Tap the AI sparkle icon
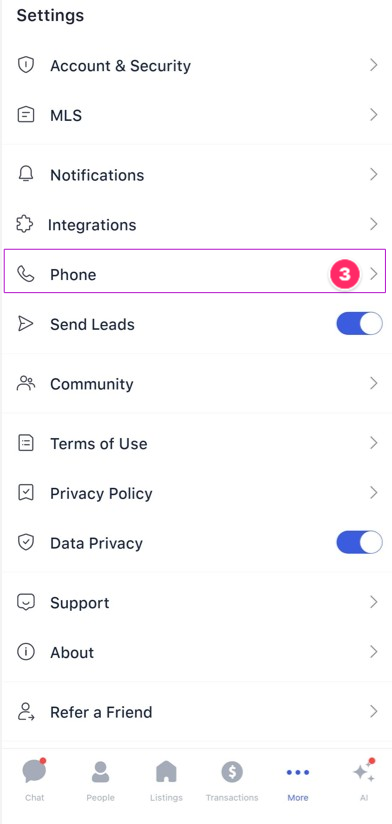The image size is (392, 824). (x=364, y=770)
